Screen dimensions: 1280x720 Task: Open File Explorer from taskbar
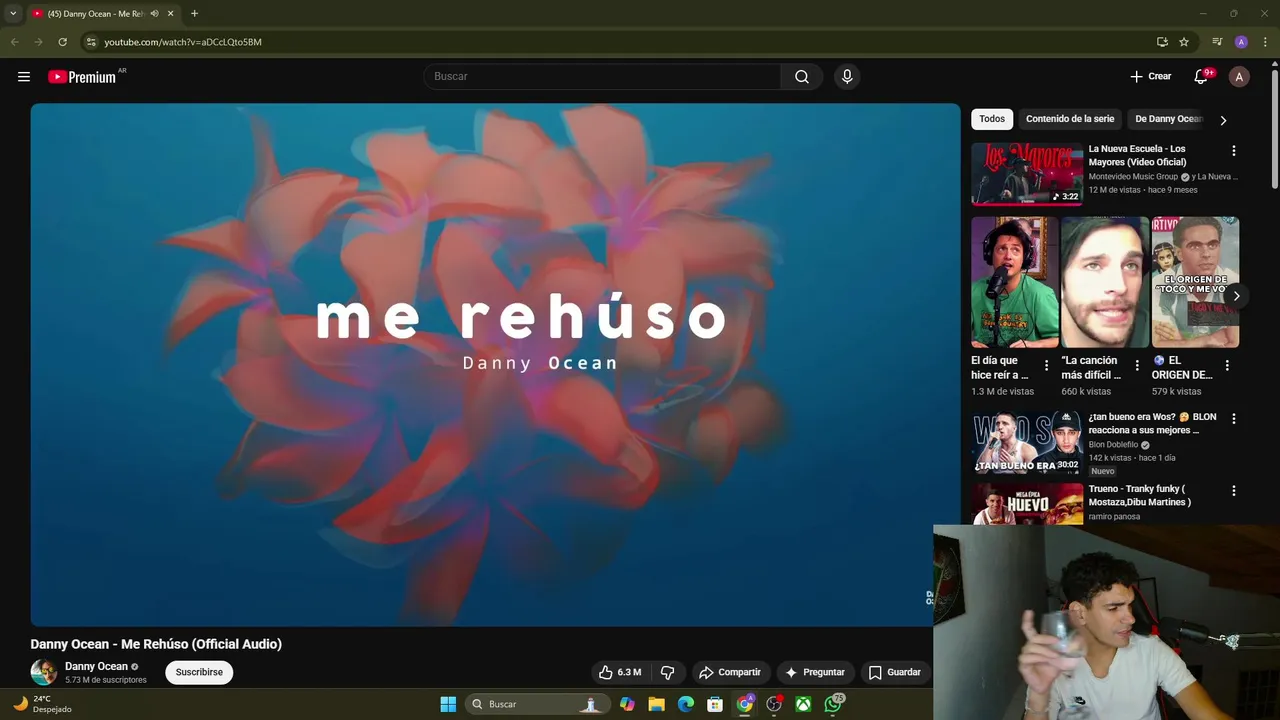pos(656,704)
